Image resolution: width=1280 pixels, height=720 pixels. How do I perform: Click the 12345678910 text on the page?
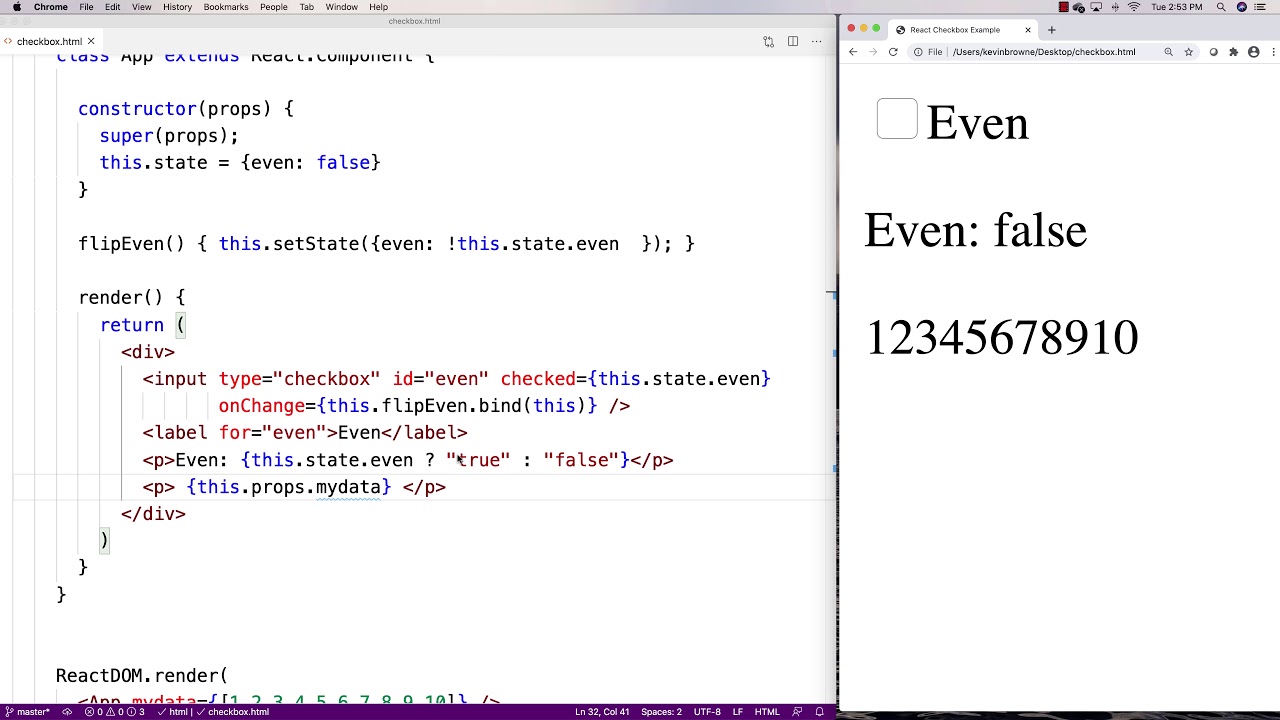1002,338
